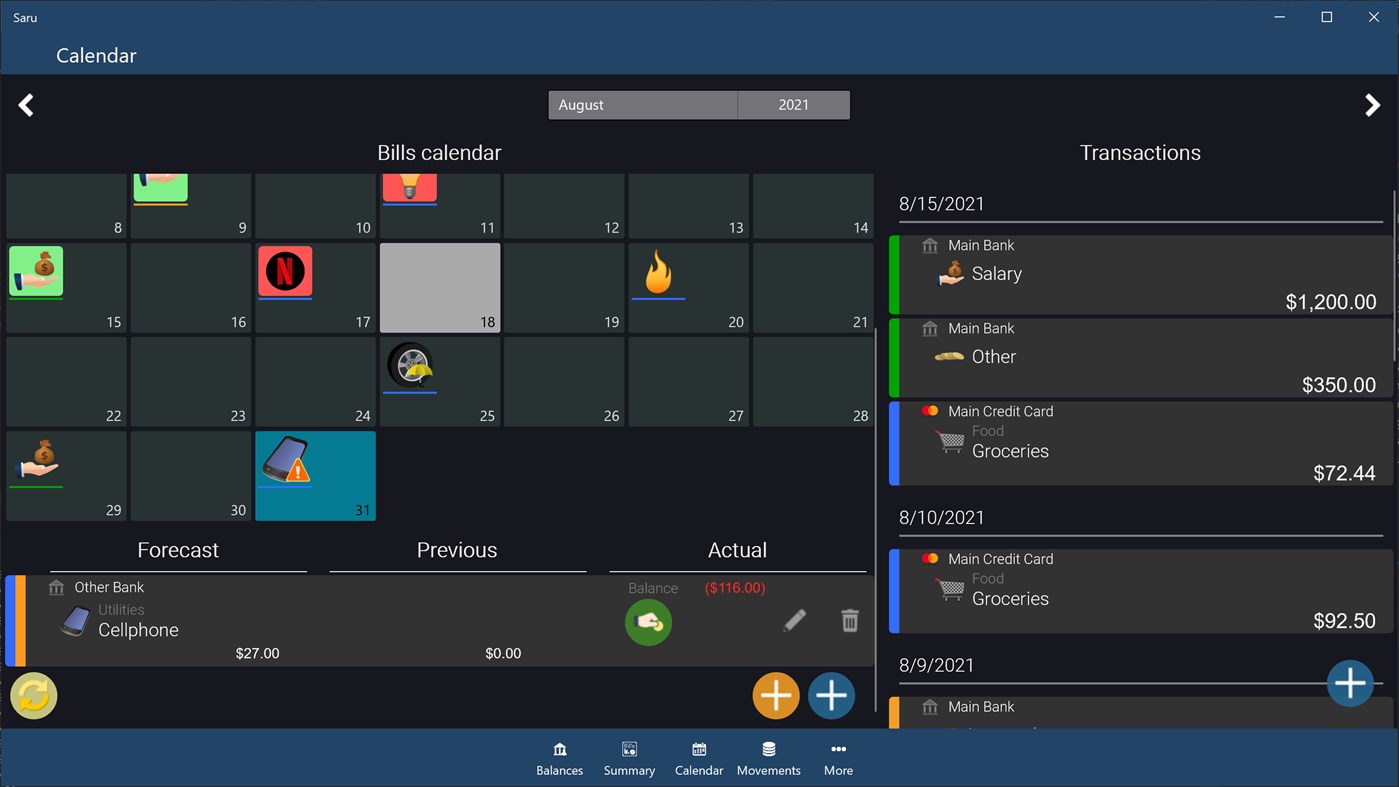Select the salary money bag on August 15

[34, 271]
